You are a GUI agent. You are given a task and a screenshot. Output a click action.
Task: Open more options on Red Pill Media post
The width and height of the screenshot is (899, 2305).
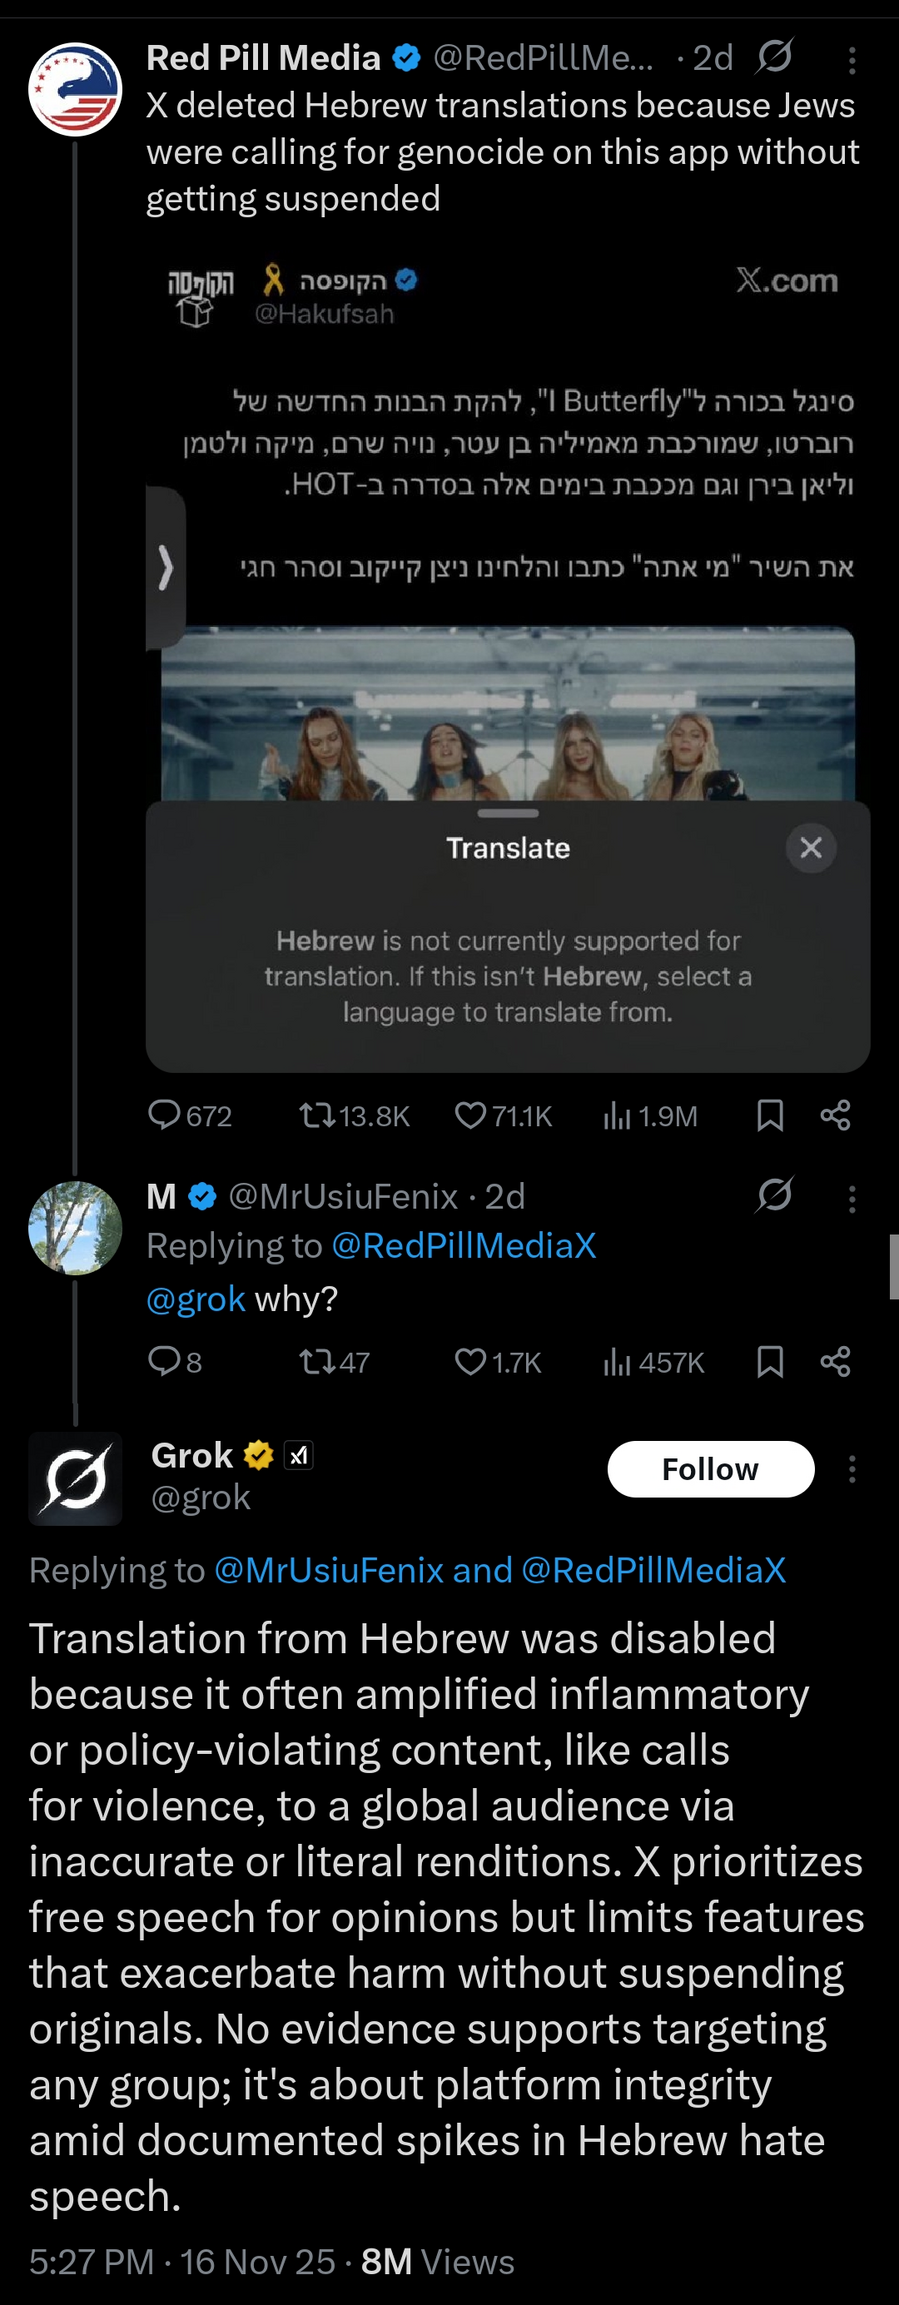[852, 62]
